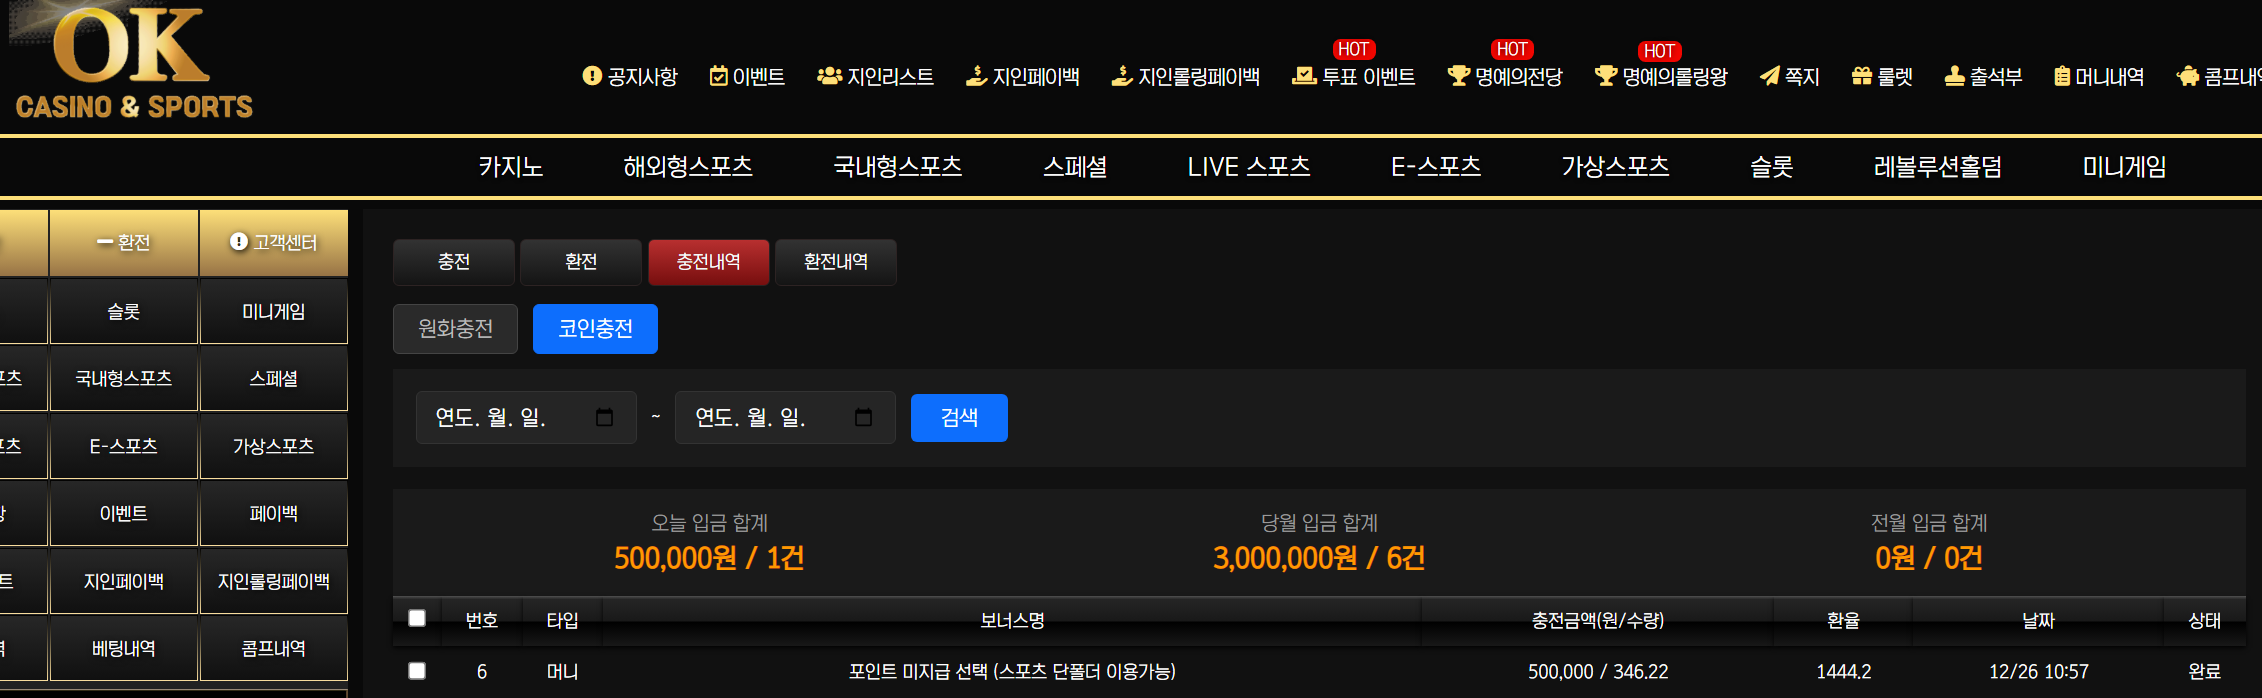The image size is (2262, 698).
Task: Open 지인리스트 people icon
Action: click(829, 76)
